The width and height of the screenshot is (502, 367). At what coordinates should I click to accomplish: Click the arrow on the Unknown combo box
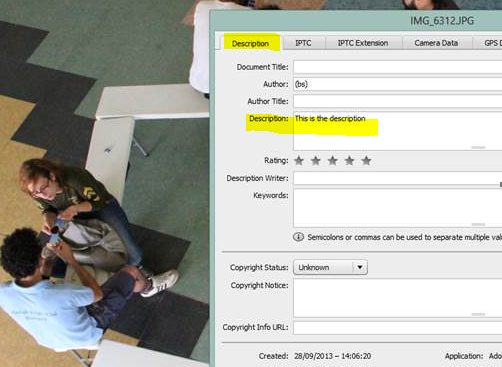point(360,267)
